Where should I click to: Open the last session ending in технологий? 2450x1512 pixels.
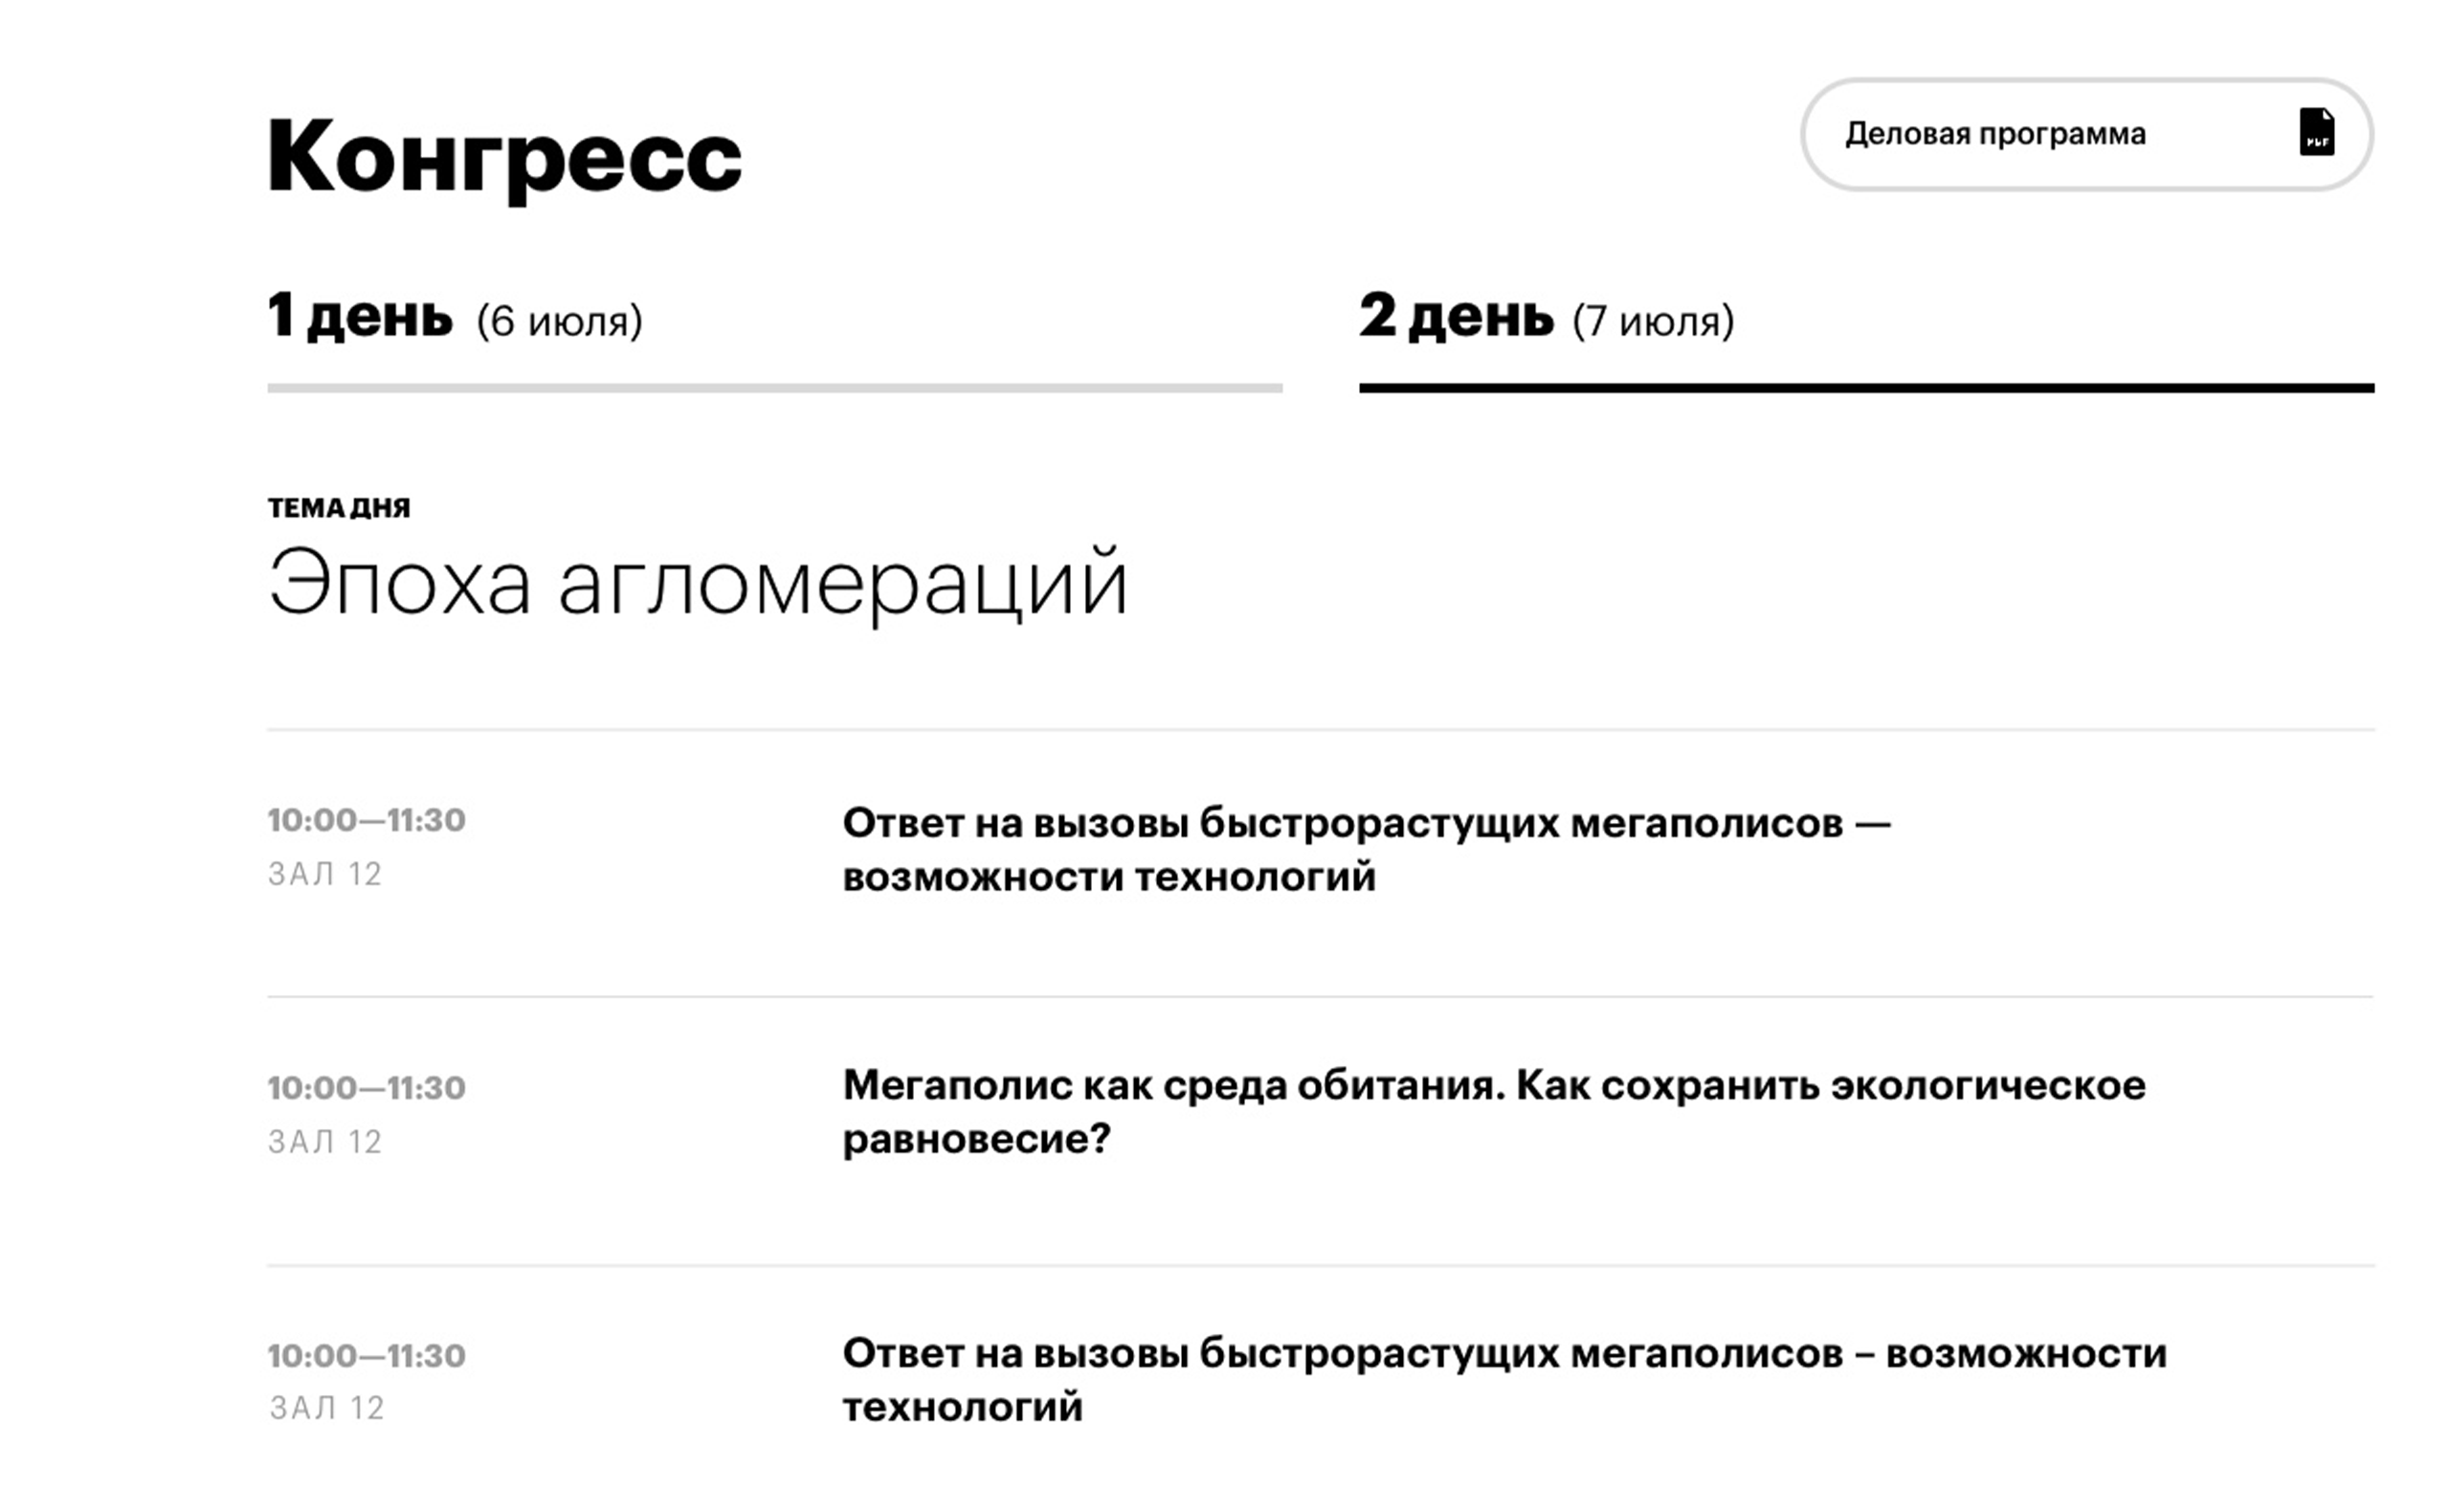(x=1504, y=1380)
